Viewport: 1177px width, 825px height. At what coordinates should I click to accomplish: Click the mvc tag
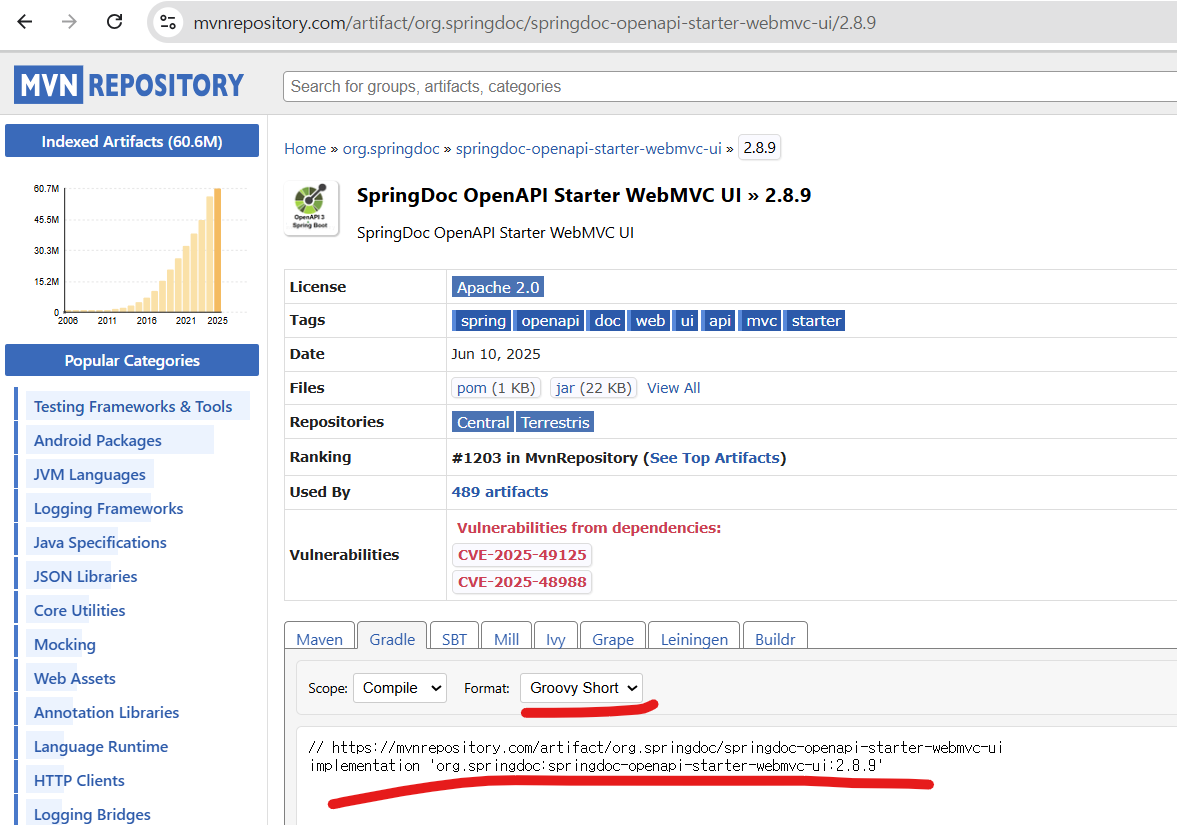click(760, 321)
